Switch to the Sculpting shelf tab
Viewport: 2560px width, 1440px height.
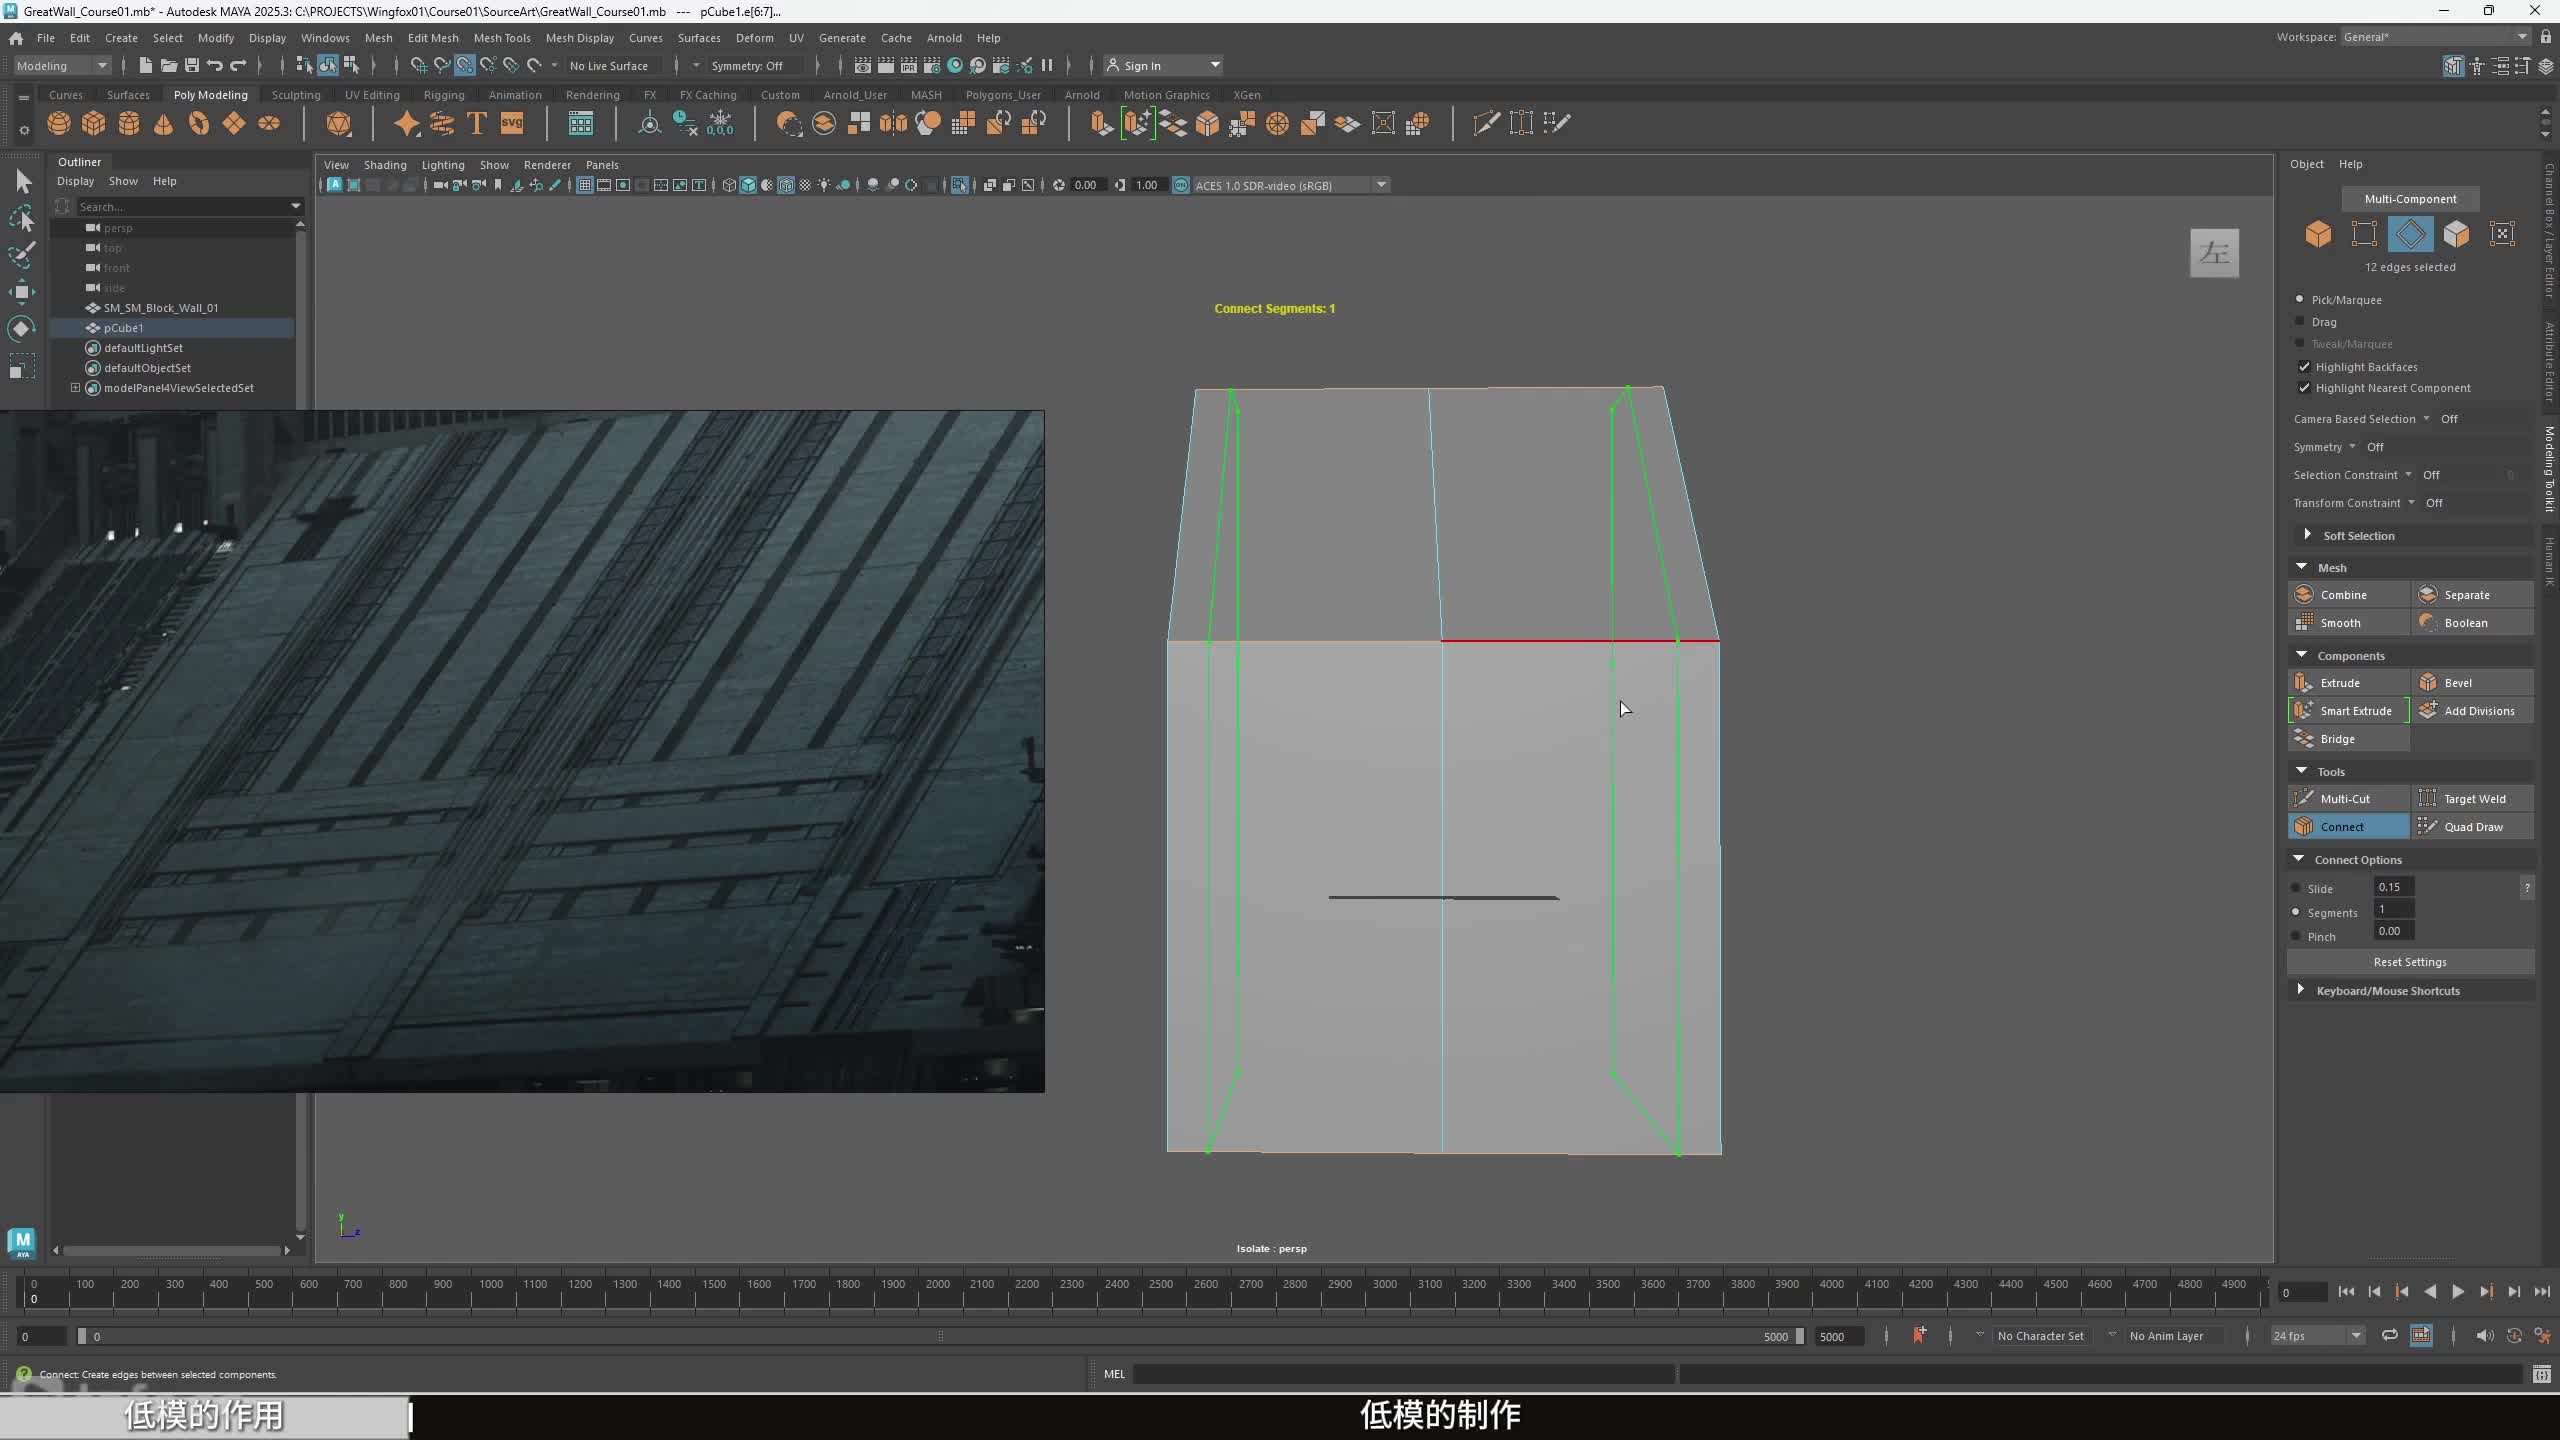296,95
